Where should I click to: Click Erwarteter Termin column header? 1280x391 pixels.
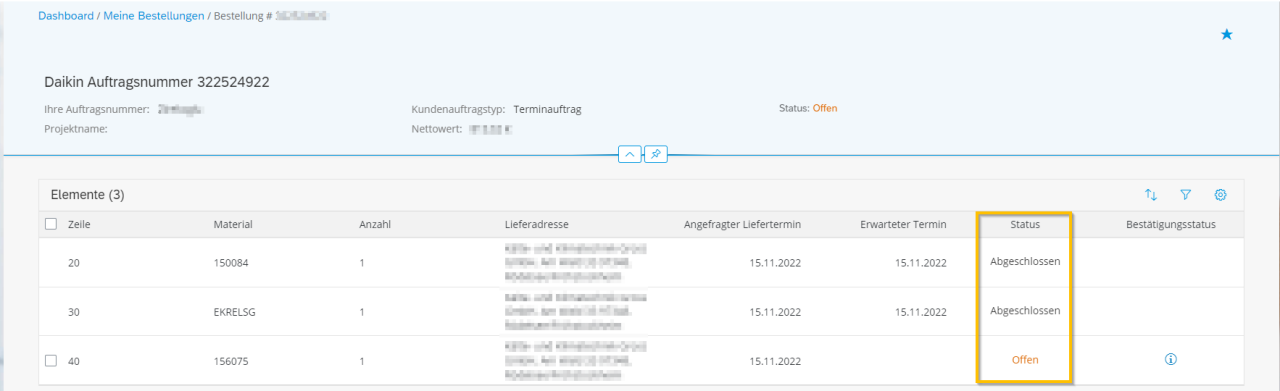pyautogui.click(x=903, y=224)
